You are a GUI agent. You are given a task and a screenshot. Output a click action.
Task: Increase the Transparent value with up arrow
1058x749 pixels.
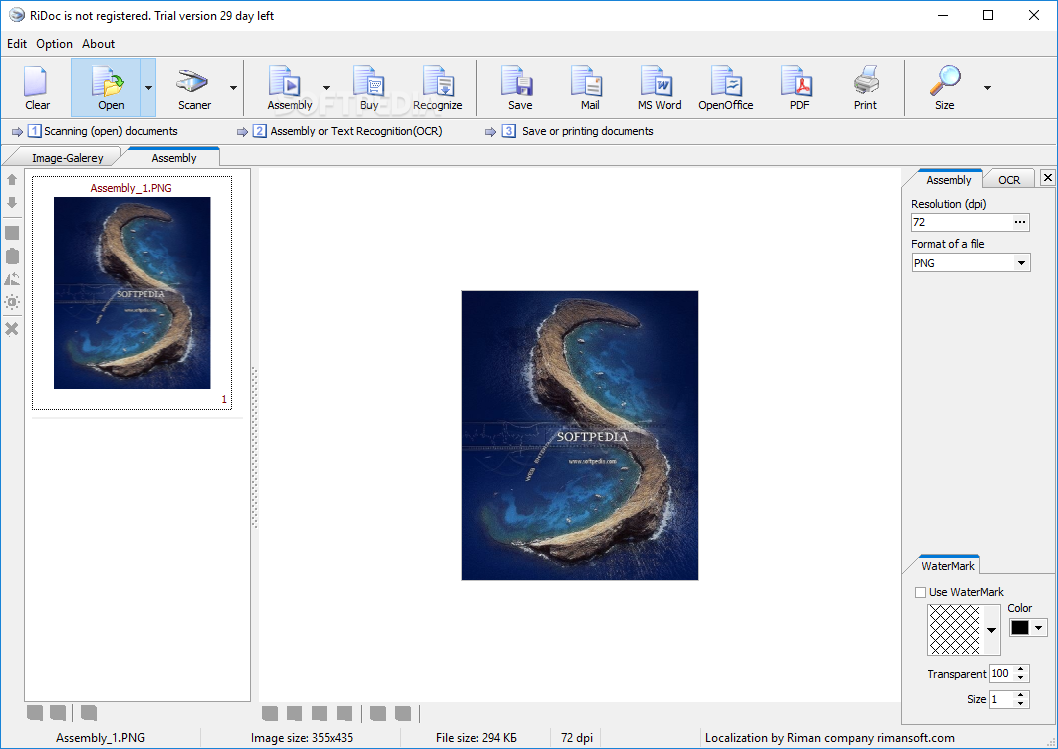[1020, 669]
